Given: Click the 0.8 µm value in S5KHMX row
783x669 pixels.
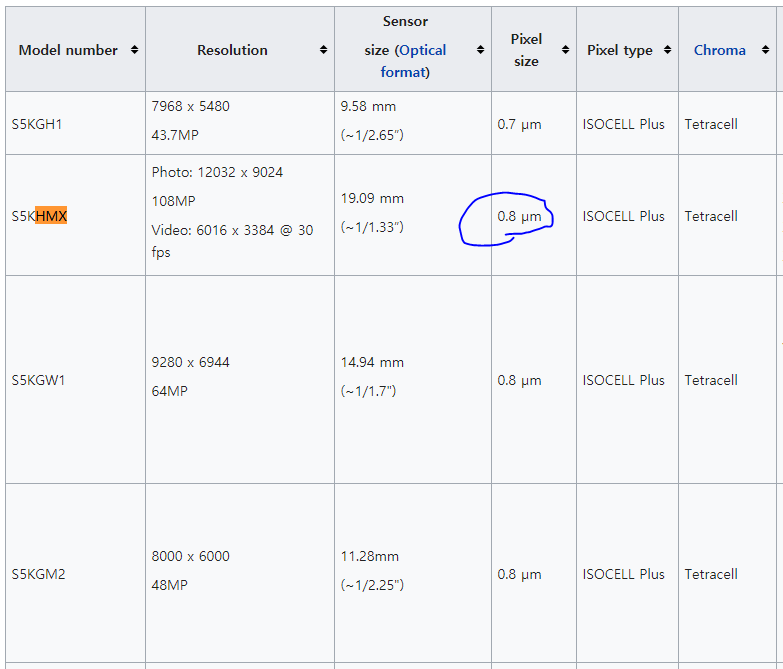Looking at the screenshot, I should pos(519,216).
